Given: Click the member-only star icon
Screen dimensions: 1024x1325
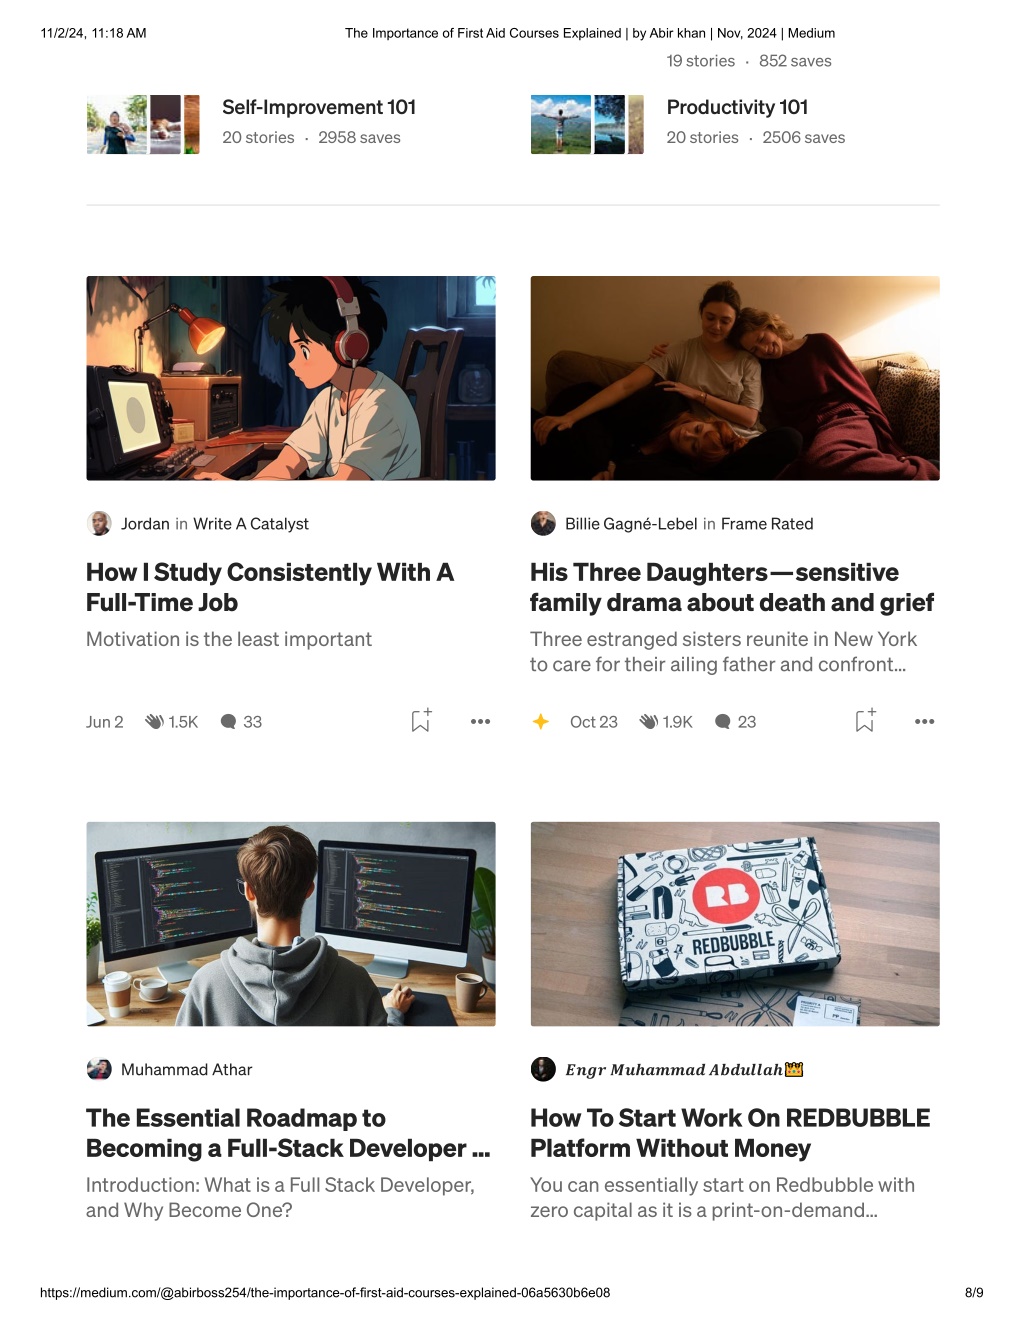Looking at the screenshot, I should [540, 721].
